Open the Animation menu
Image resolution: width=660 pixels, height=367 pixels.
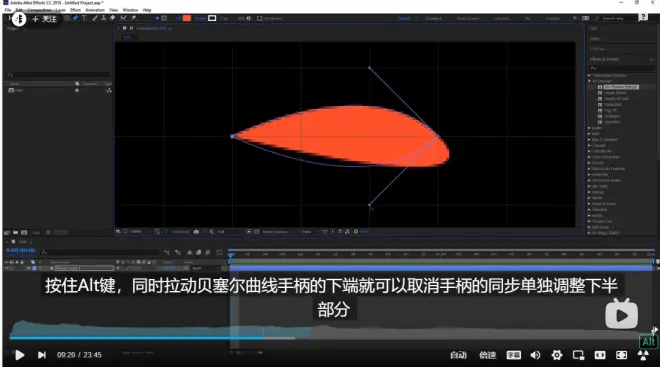95,10
